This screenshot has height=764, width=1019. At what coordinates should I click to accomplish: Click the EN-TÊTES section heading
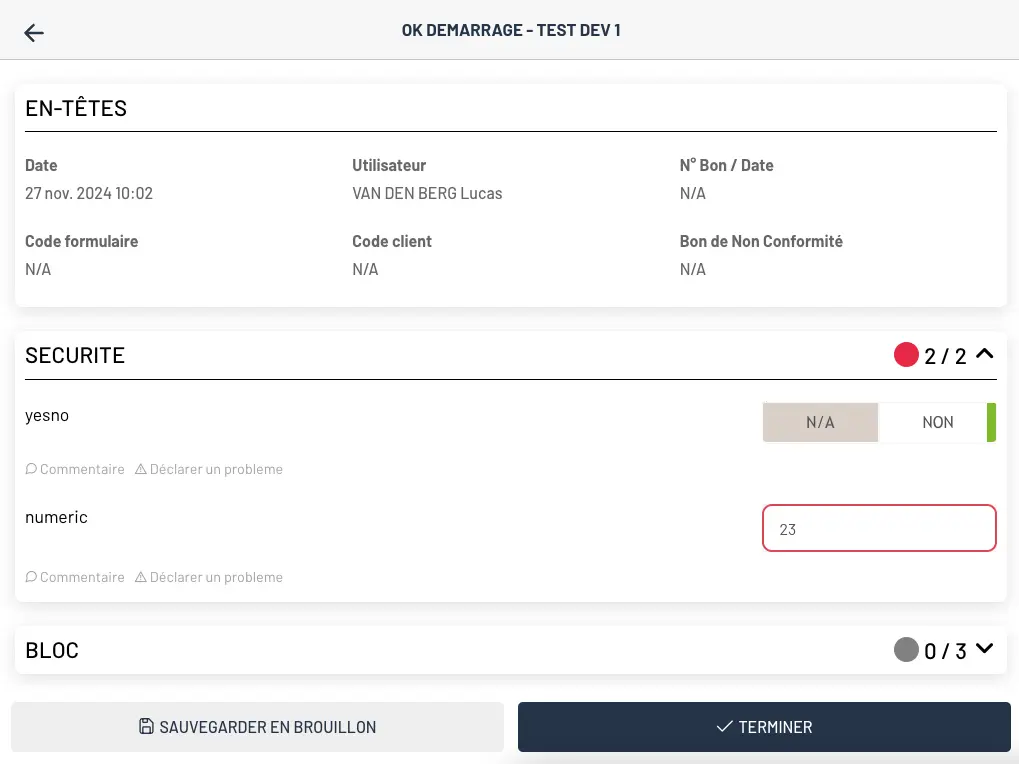click(x=76, y=108)
